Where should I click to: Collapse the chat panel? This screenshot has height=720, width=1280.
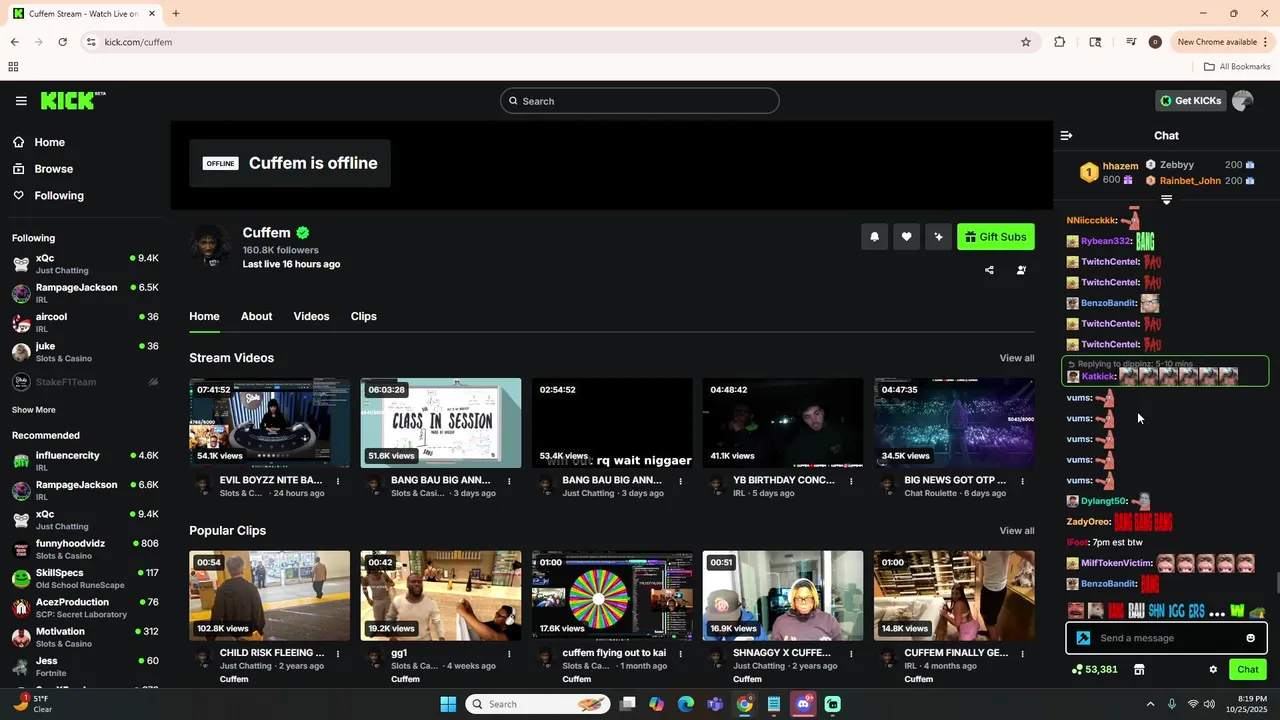(1066, 135)
